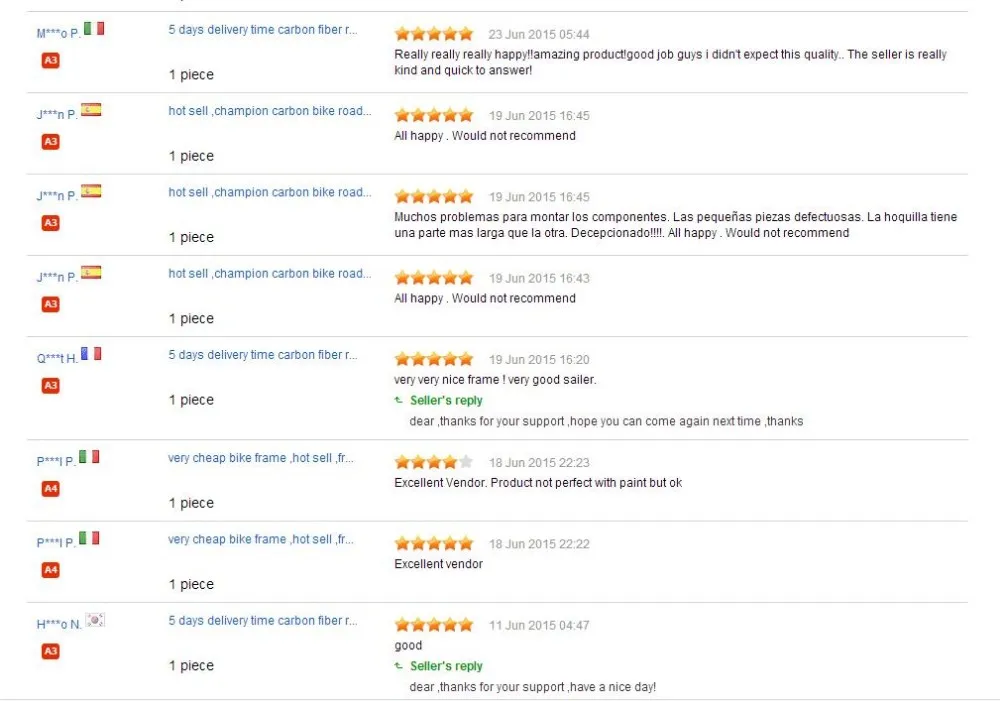Click the Italian flag beside M***o P.
1000x701 pixels.
click(94, 29)
